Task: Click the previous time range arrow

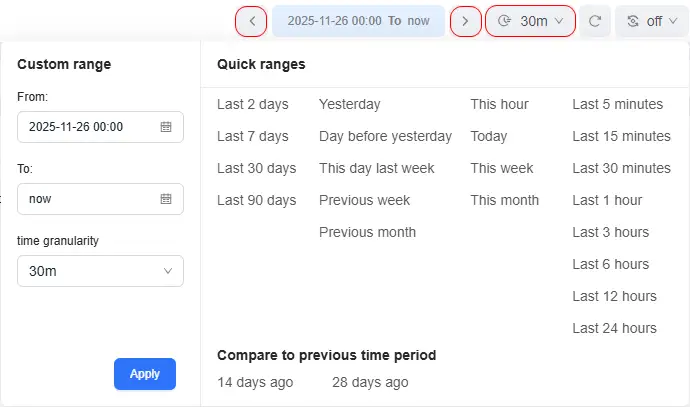Action: point(251,21)
